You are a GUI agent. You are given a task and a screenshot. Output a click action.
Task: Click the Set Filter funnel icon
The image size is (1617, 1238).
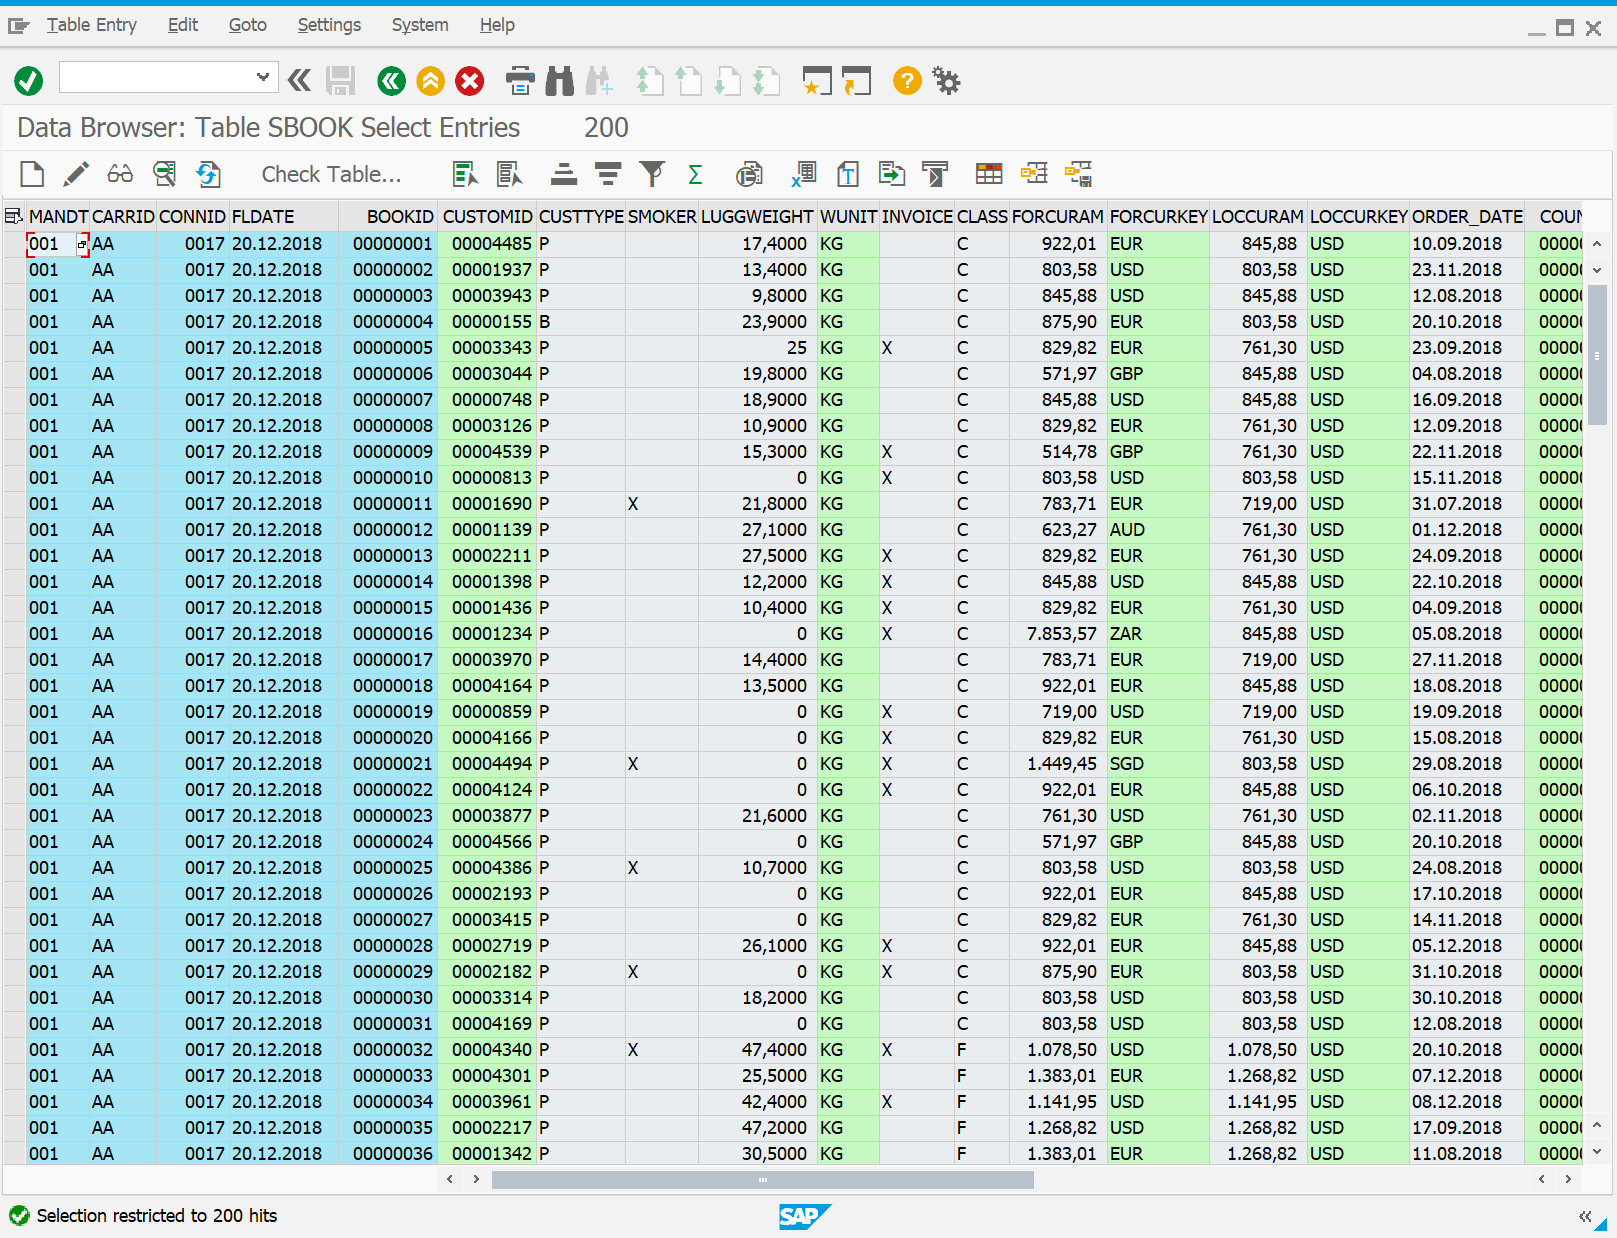pos(652,174)
